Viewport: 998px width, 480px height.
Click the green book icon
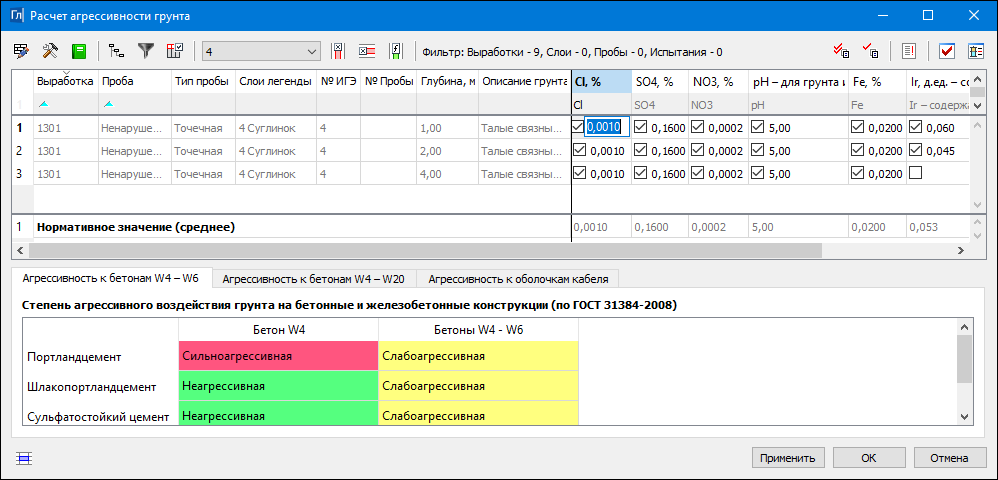79,52
